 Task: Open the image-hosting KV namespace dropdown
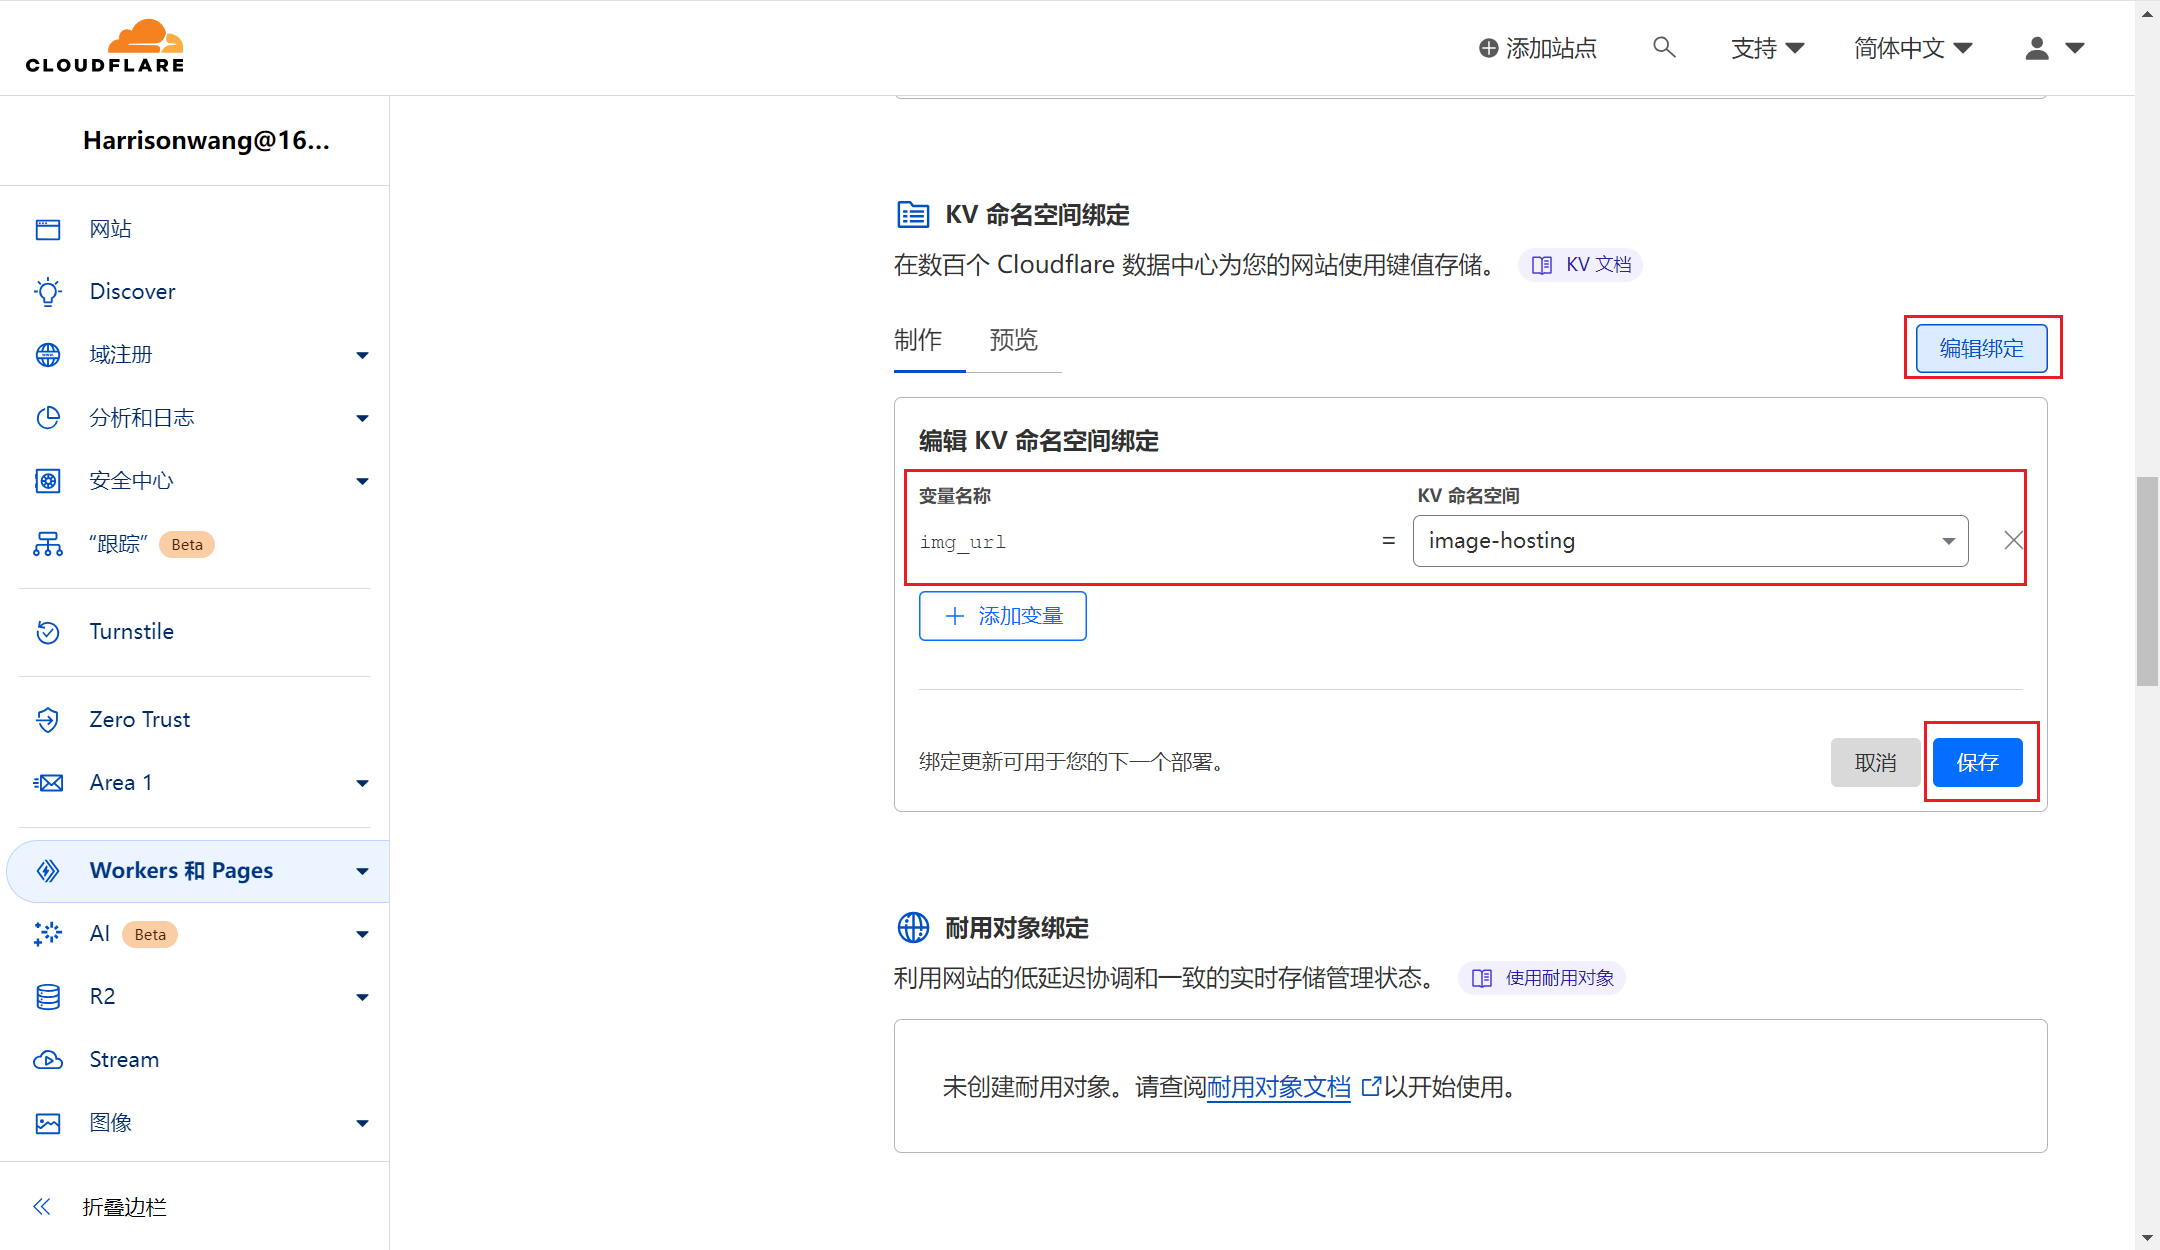tap(1690, 541)
